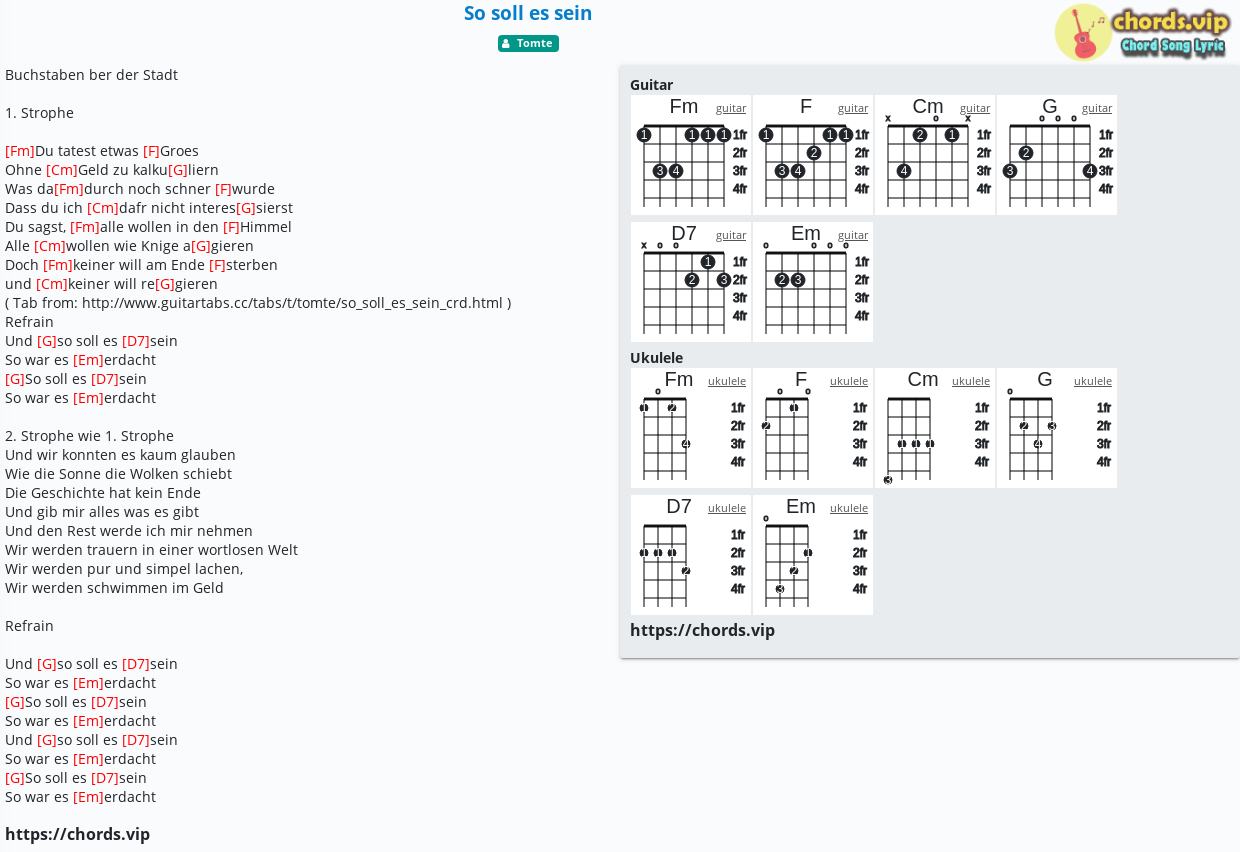The width and height of the screenshot is (1240, 852).
Task: Select the Em guitar chord diagram
Action: [x=813, y=282]
